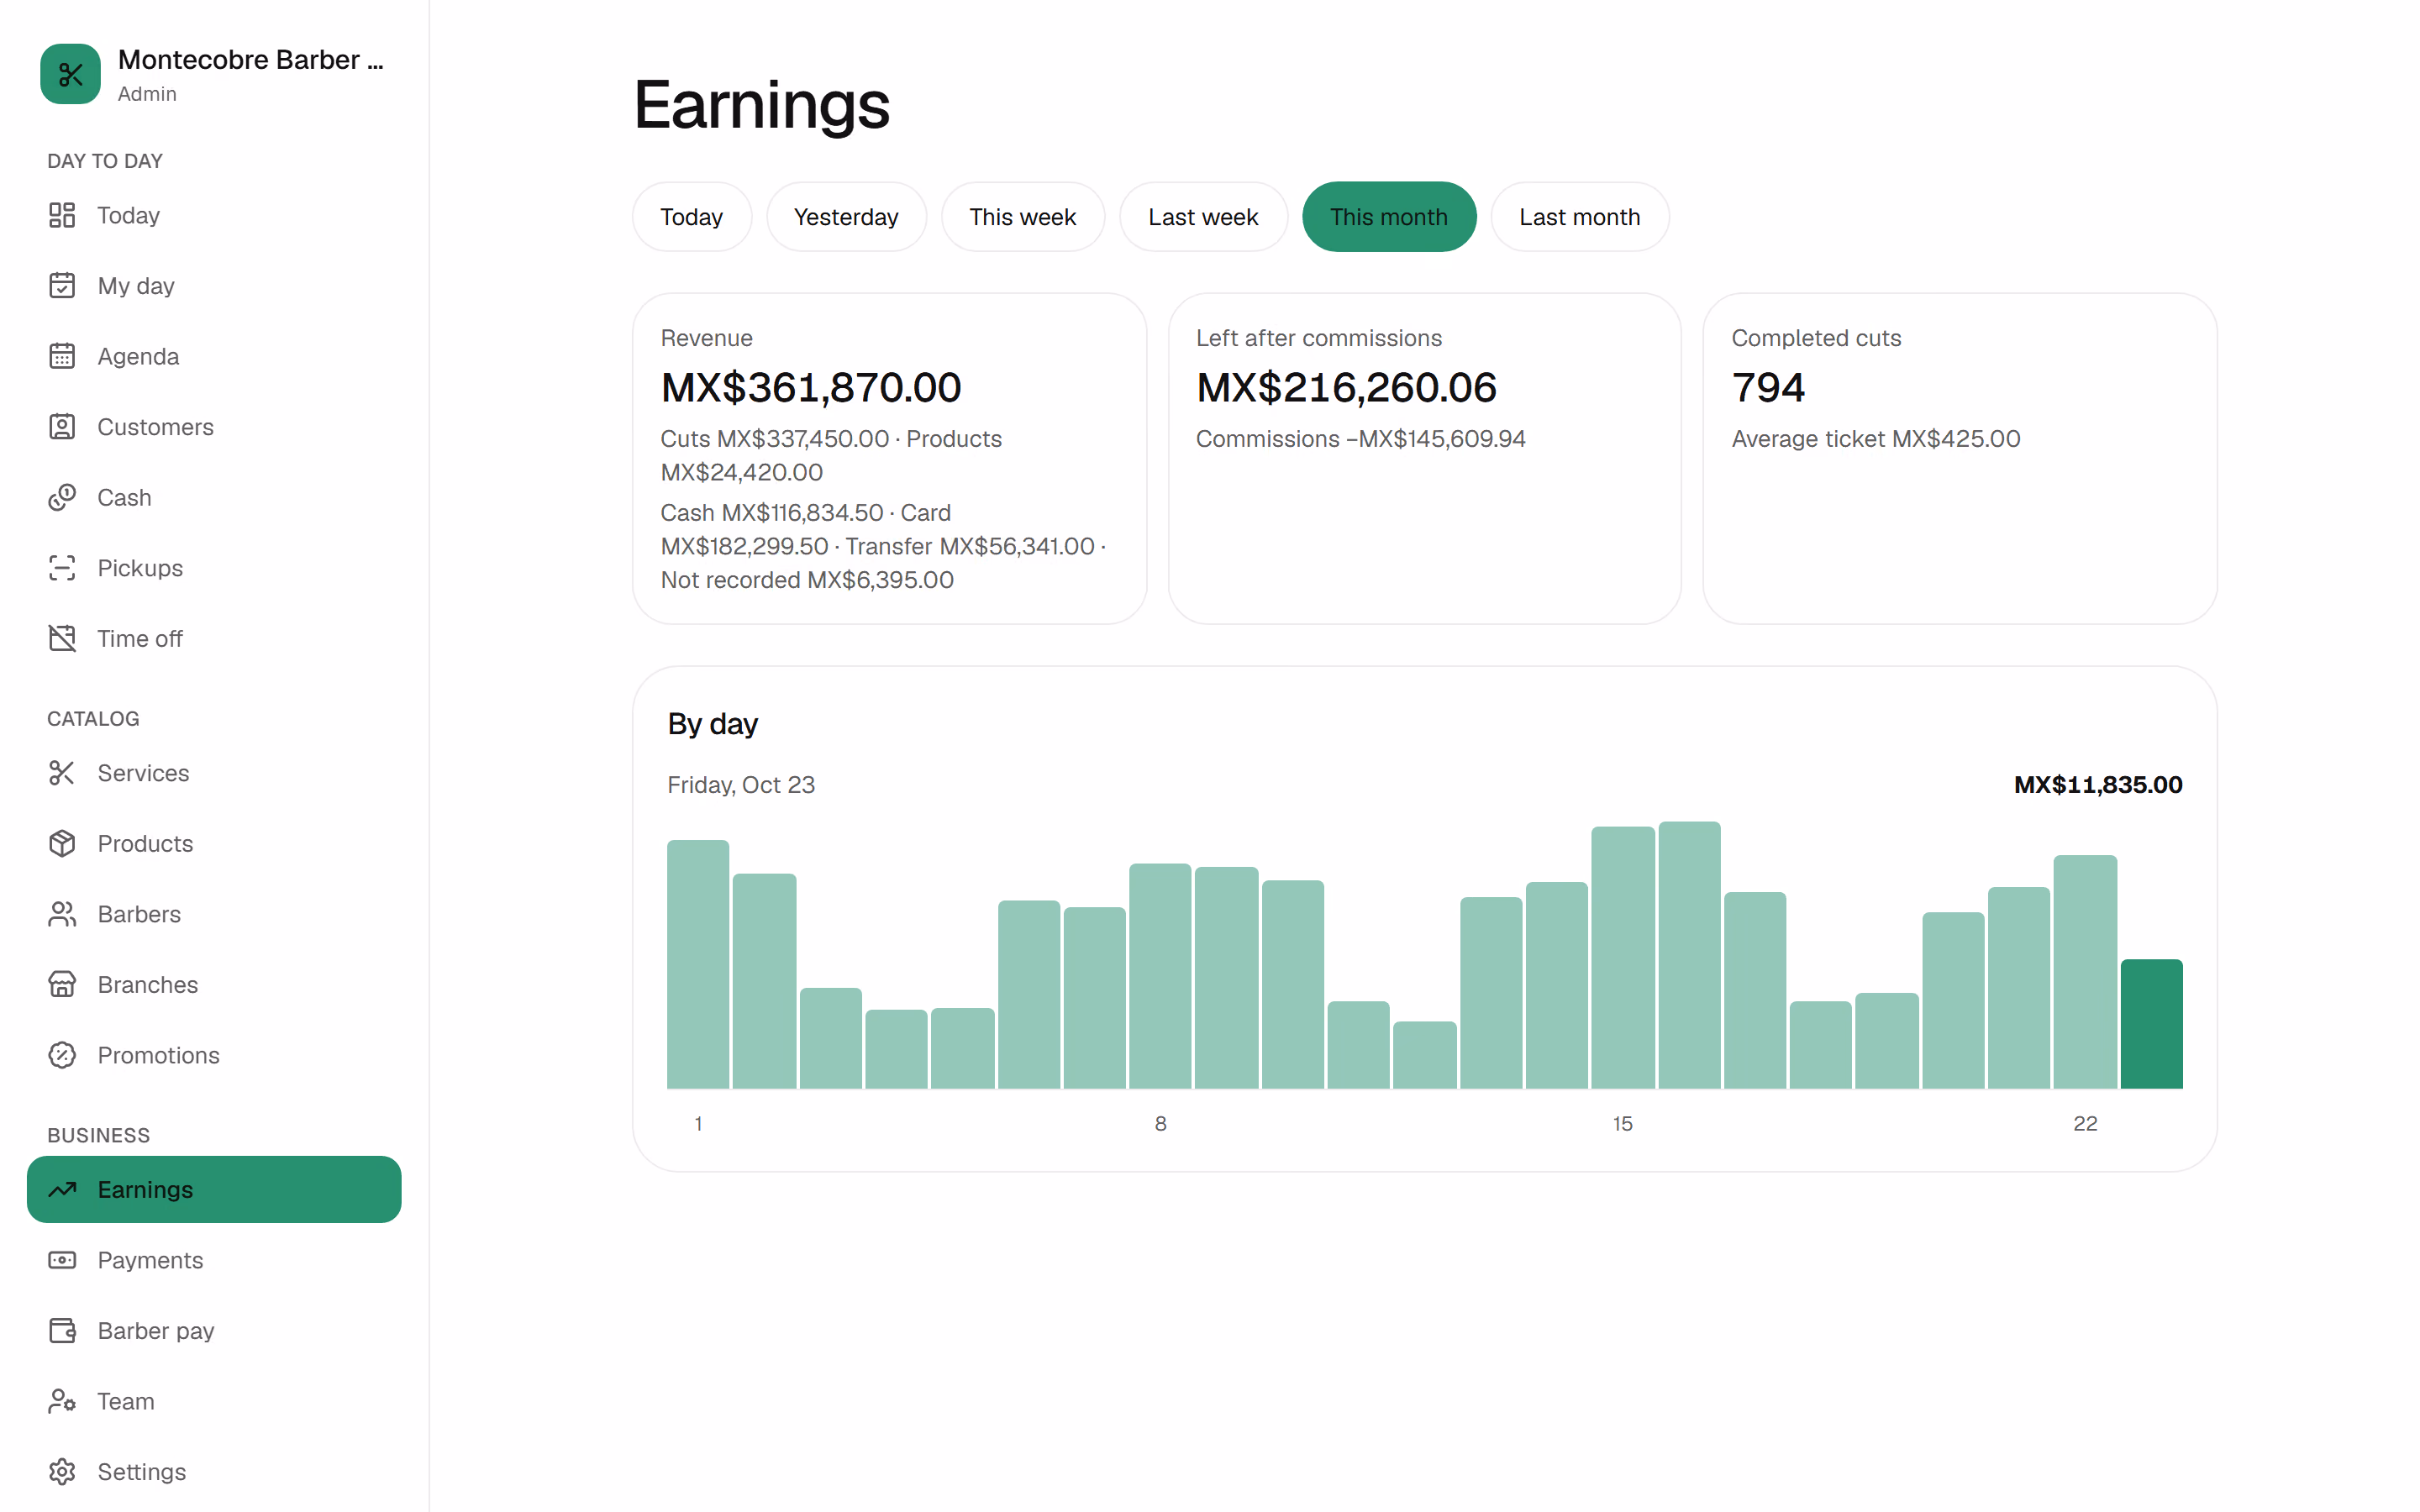This screenshot has height=1512, width=2420.
Task: Click Commissions −MX$145,609.94 text
Action: coord(1361,439)
